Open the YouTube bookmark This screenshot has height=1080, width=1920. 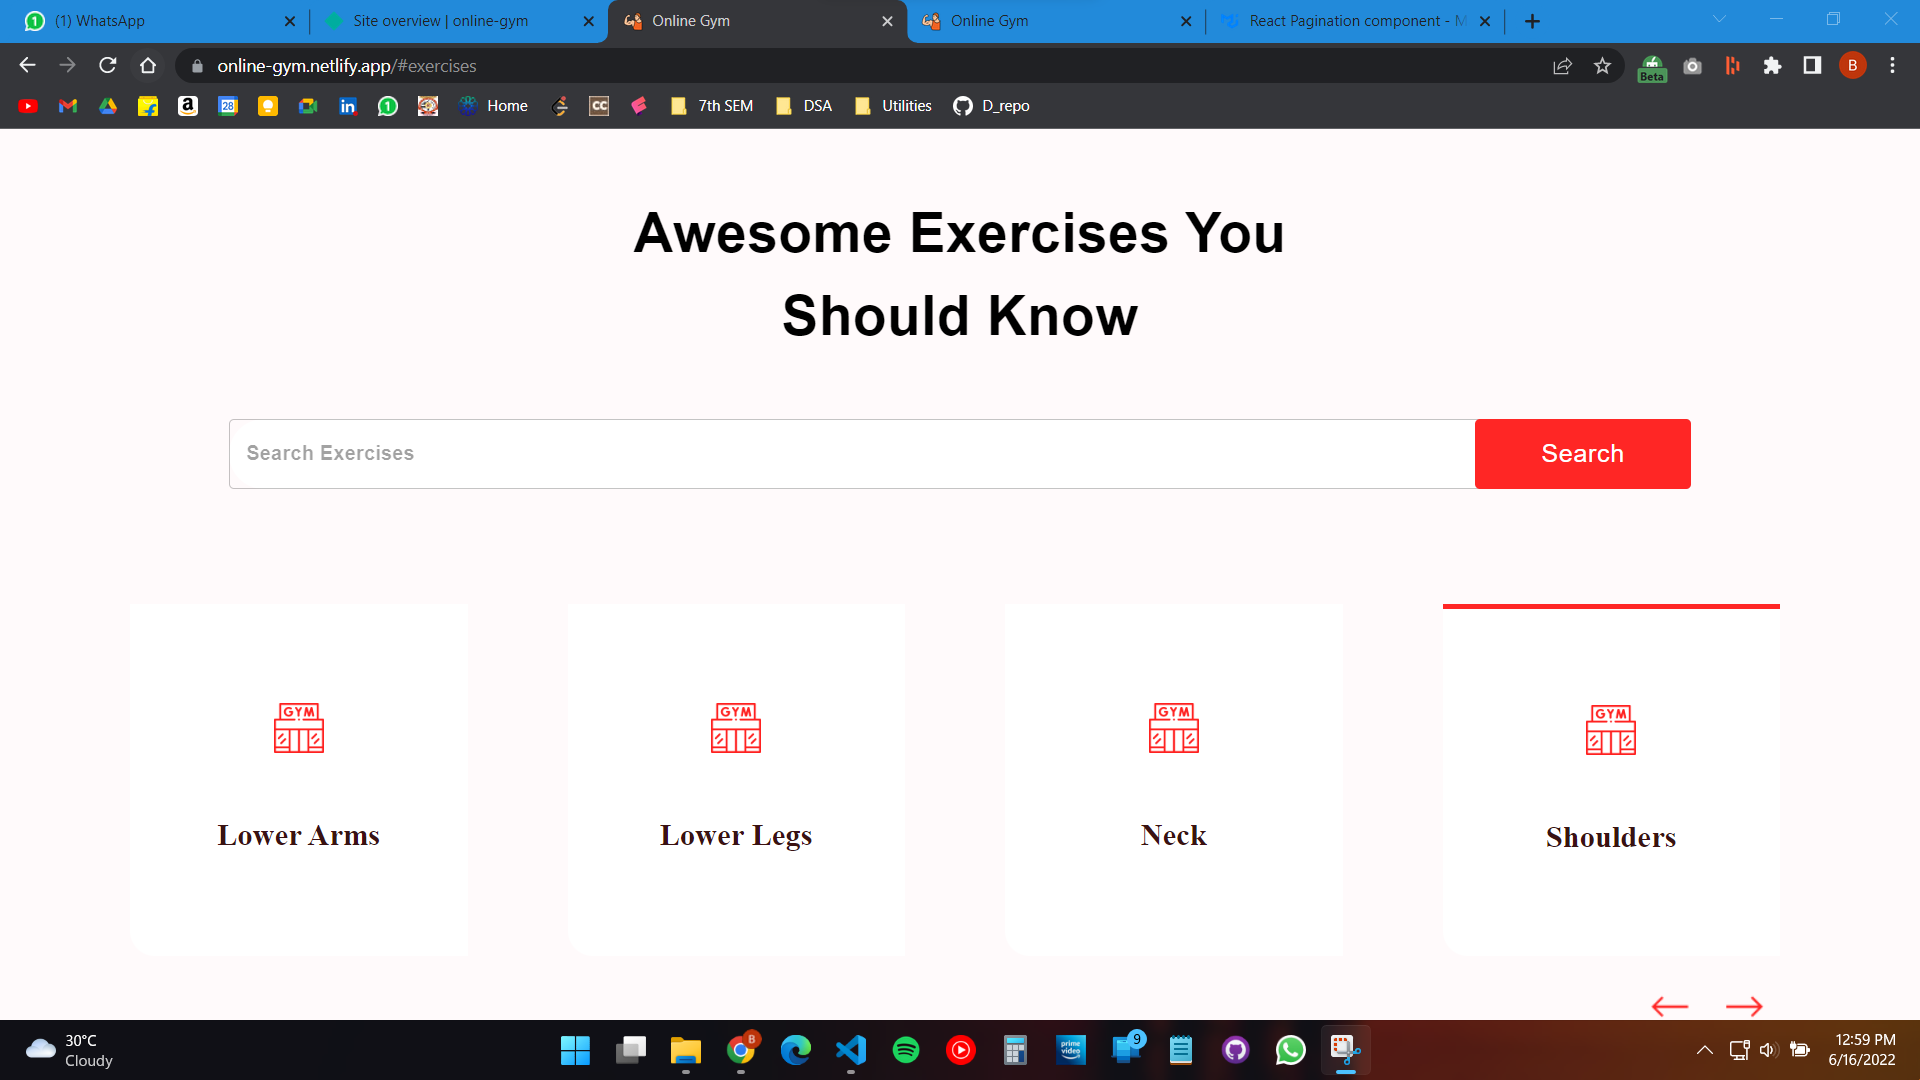coord(28,105)
